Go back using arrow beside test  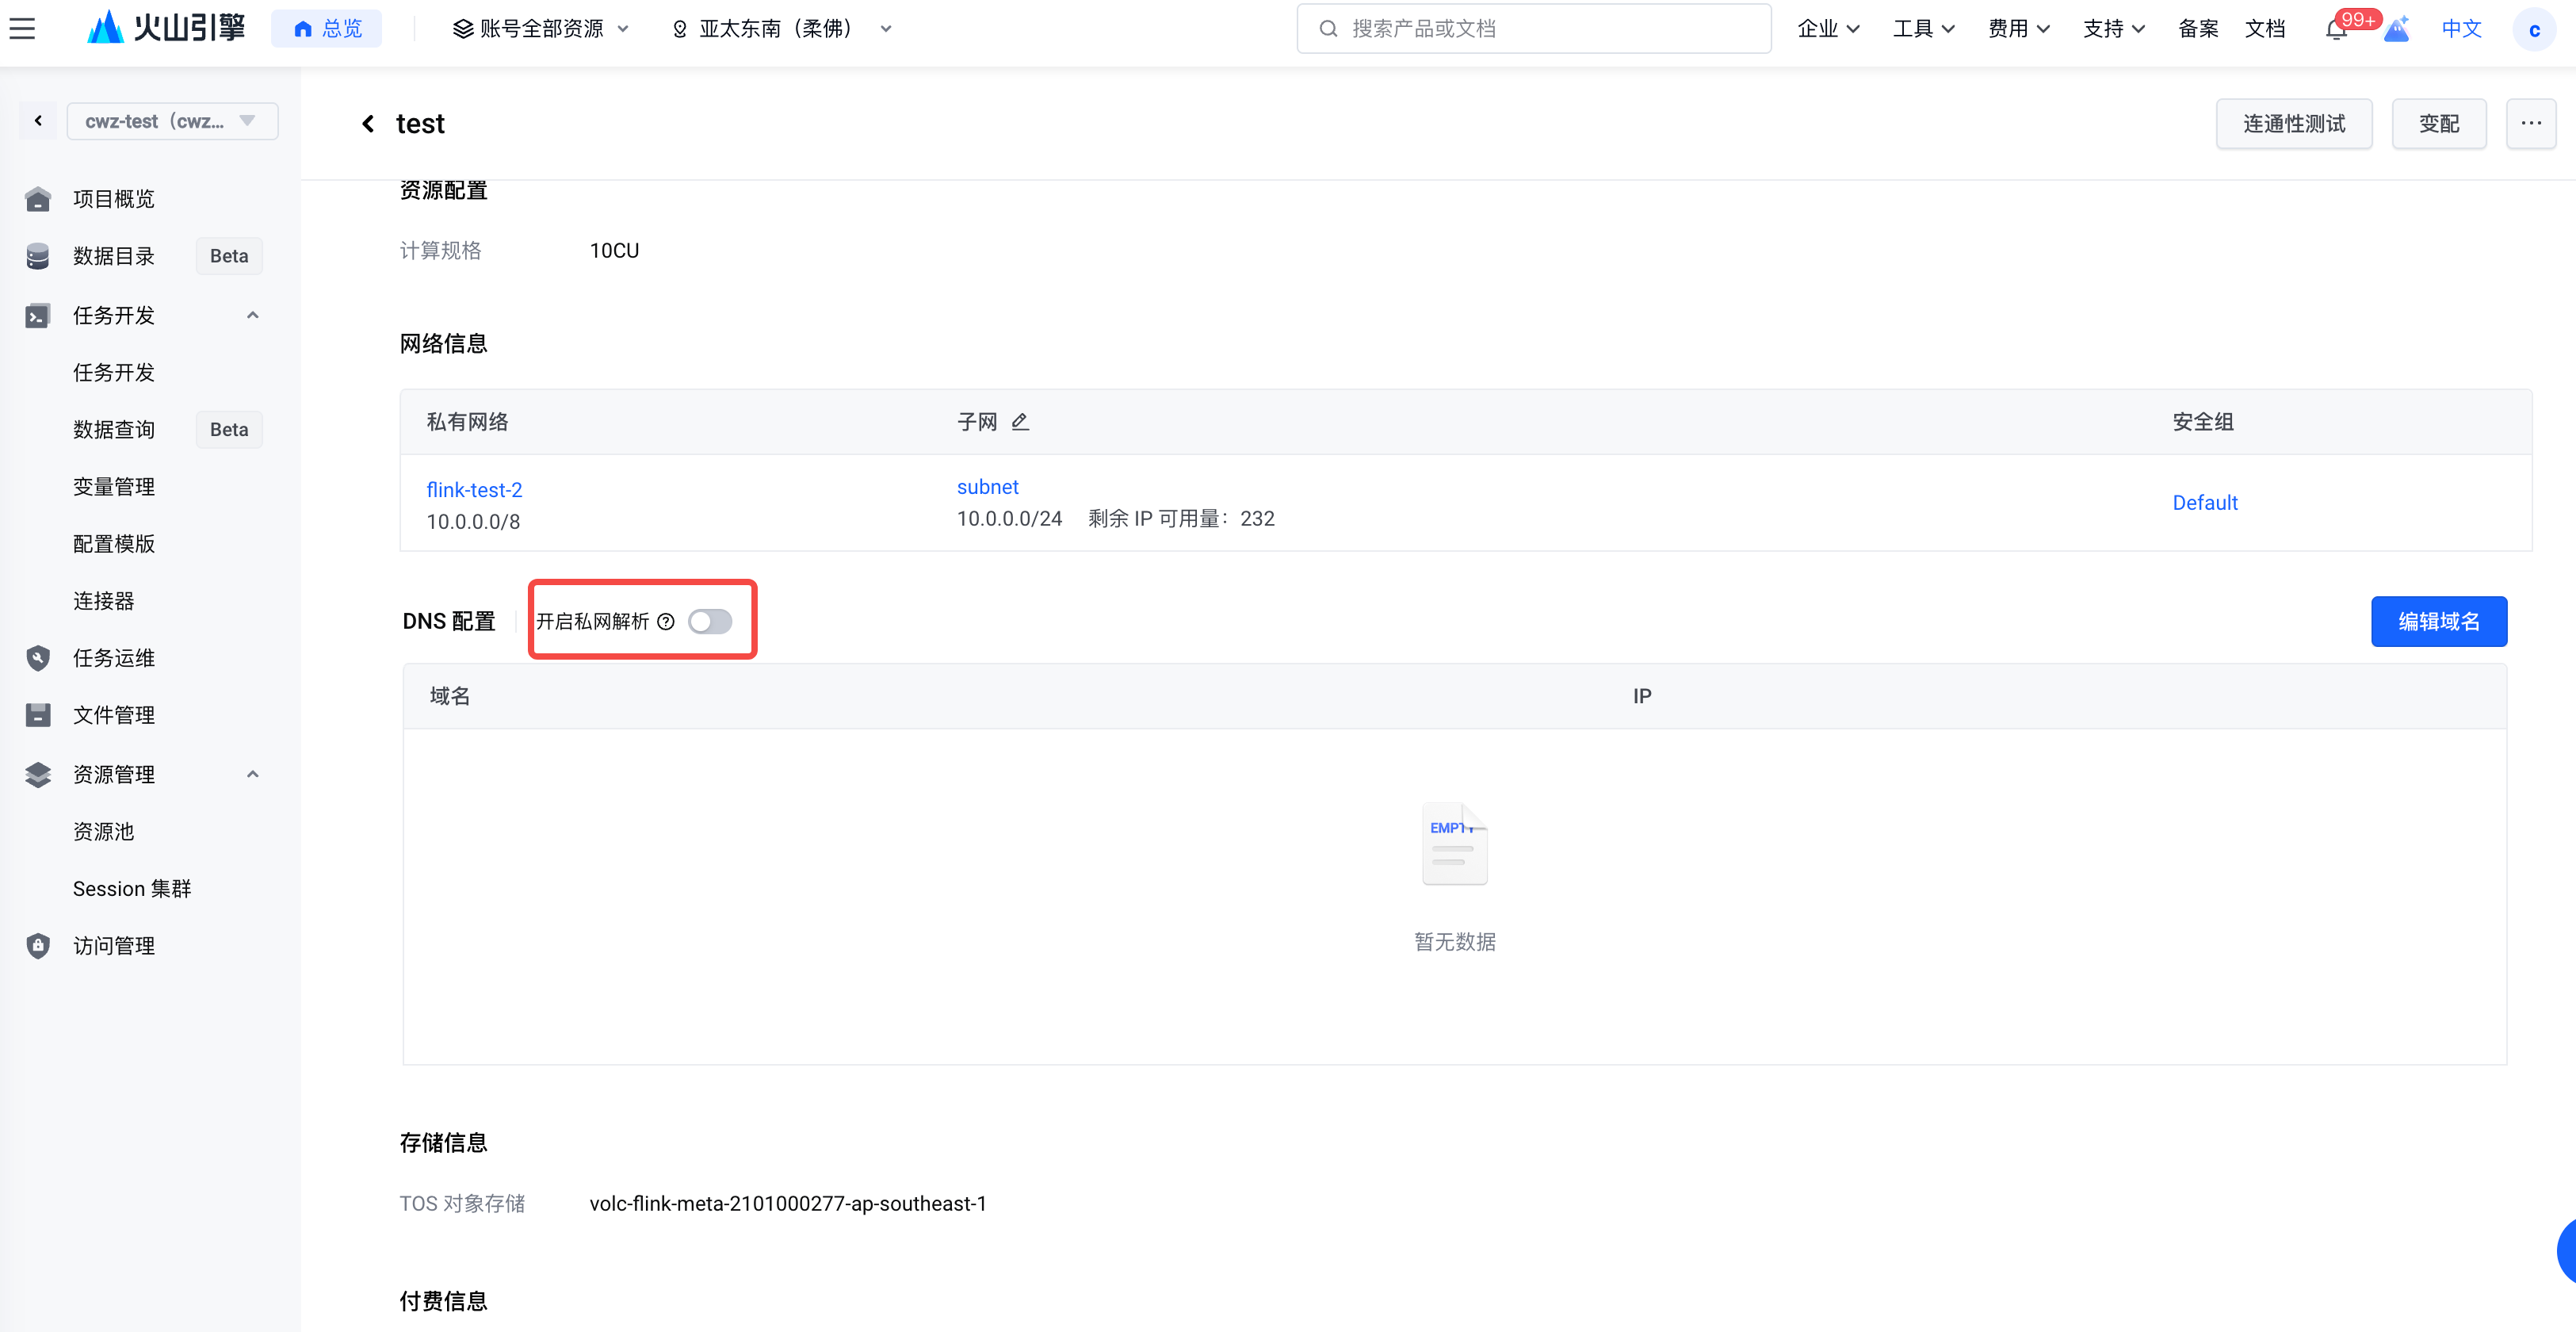pos(368,124)
